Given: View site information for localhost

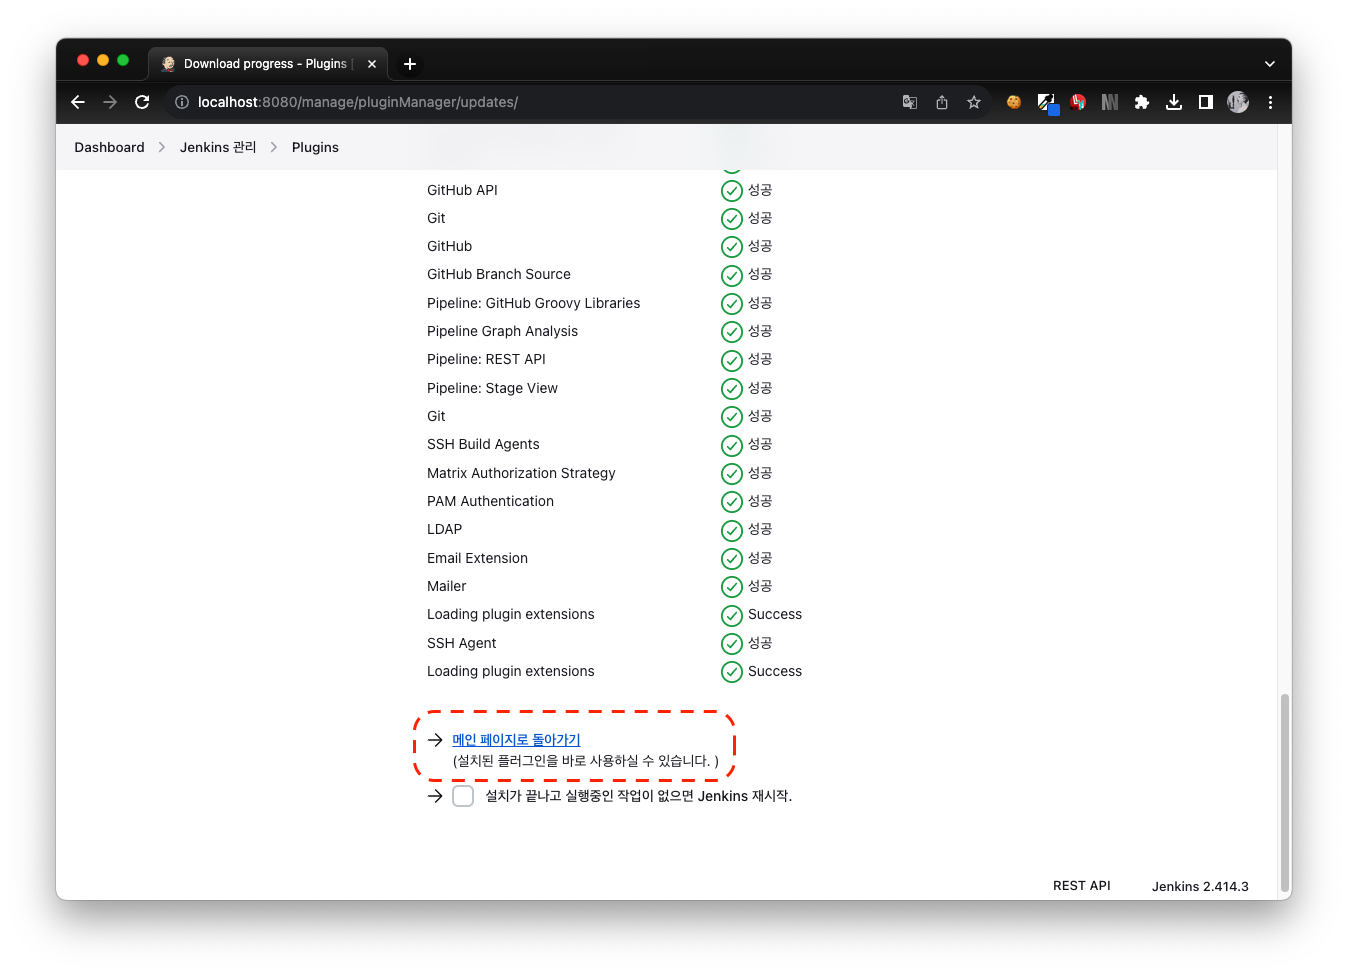Looking at the screenshot, I should point(182,102).
